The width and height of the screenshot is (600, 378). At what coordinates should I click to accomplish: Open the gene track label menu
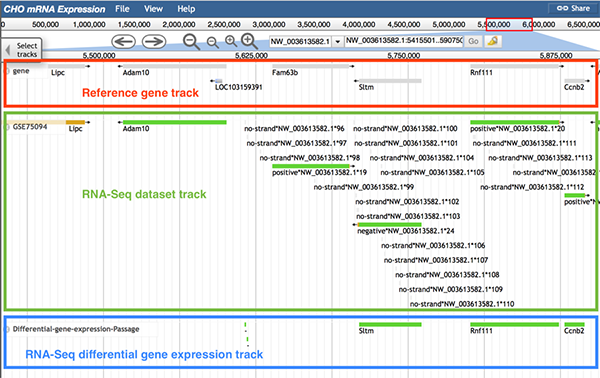[x=21, y=71]
